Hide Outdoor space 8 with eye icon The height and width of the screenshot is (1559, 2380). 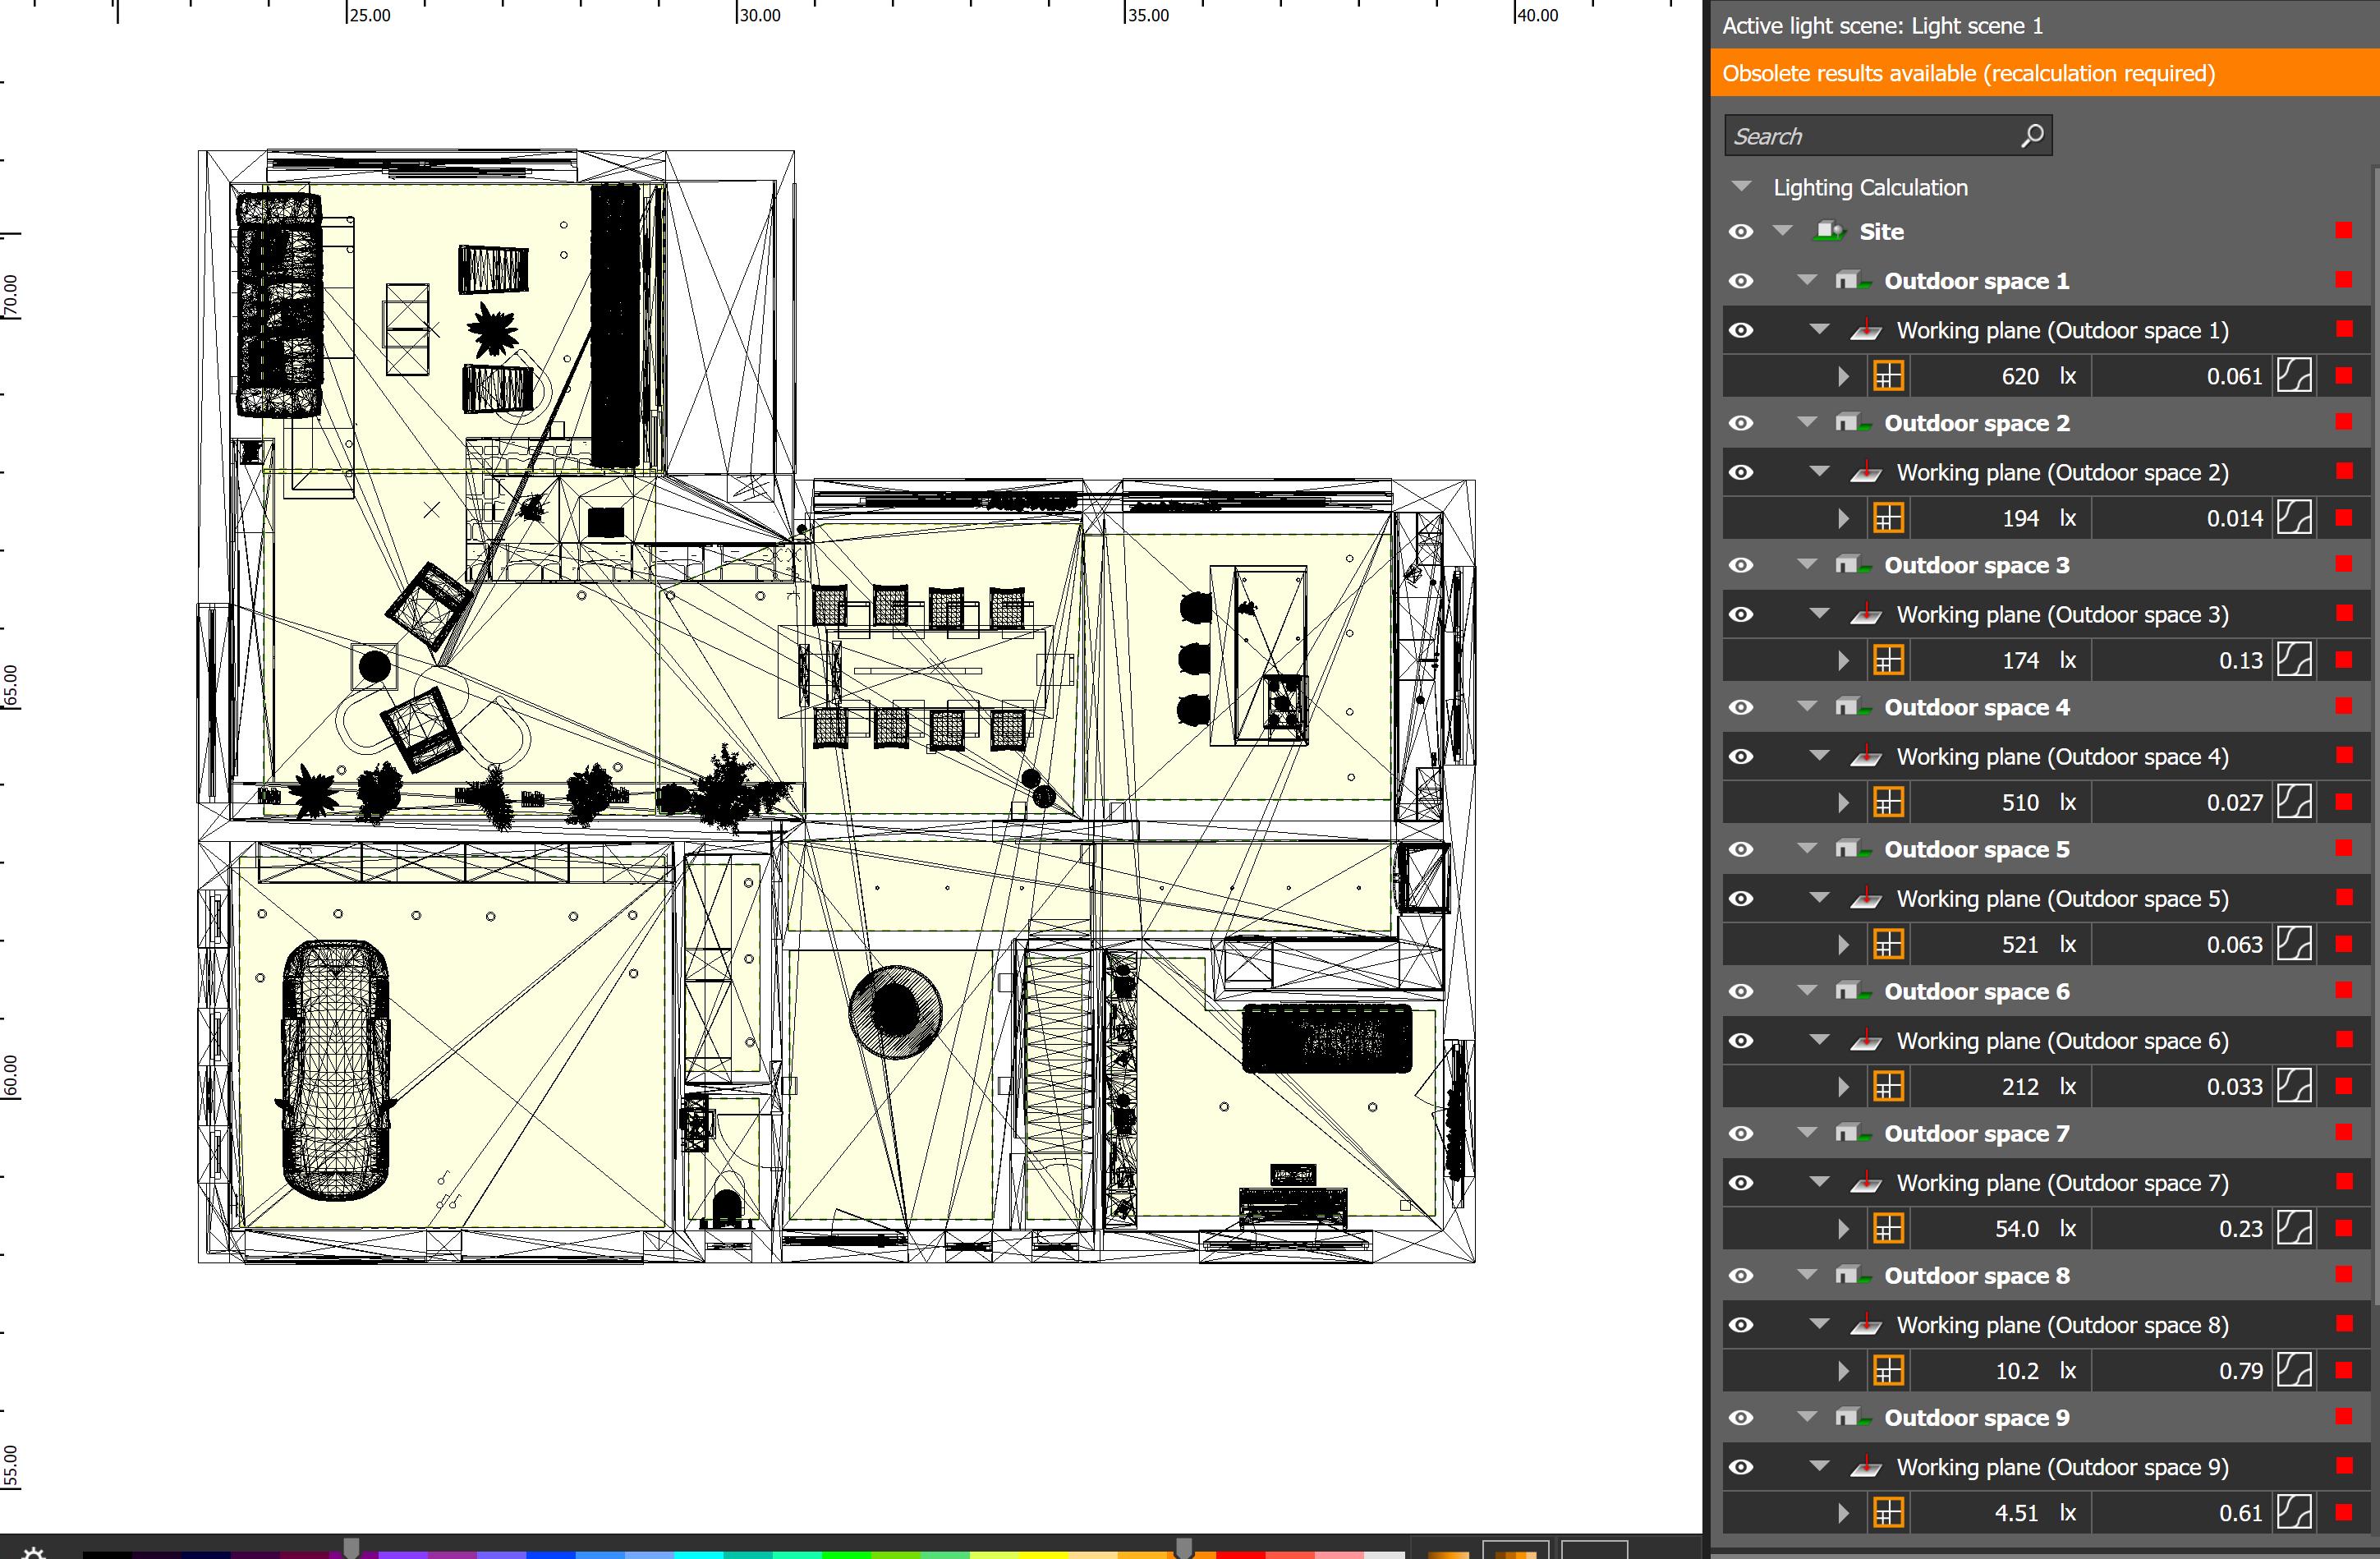(x=1741, y=1276)
